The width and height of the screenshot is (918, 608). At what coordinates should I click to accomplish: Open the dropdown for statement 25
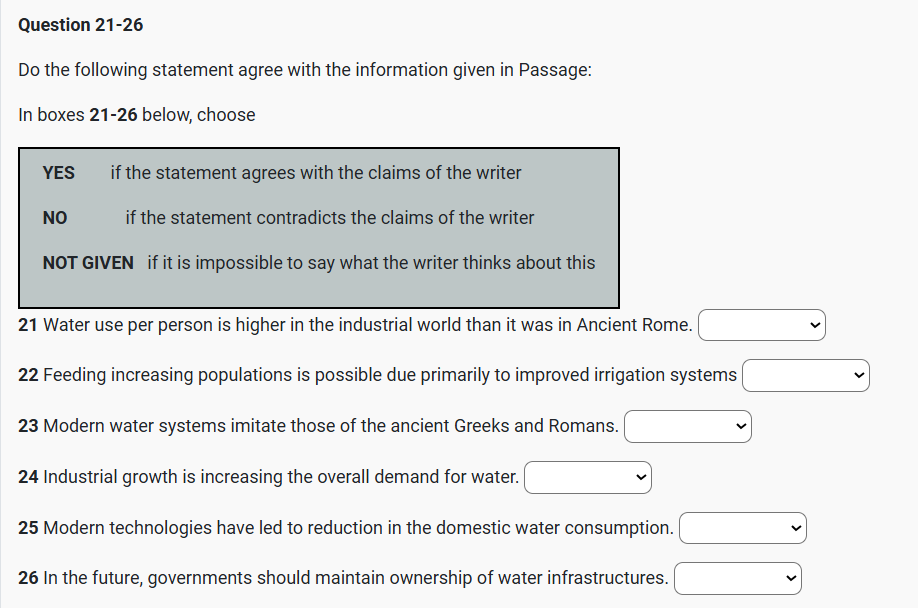[x=742, y=528]
